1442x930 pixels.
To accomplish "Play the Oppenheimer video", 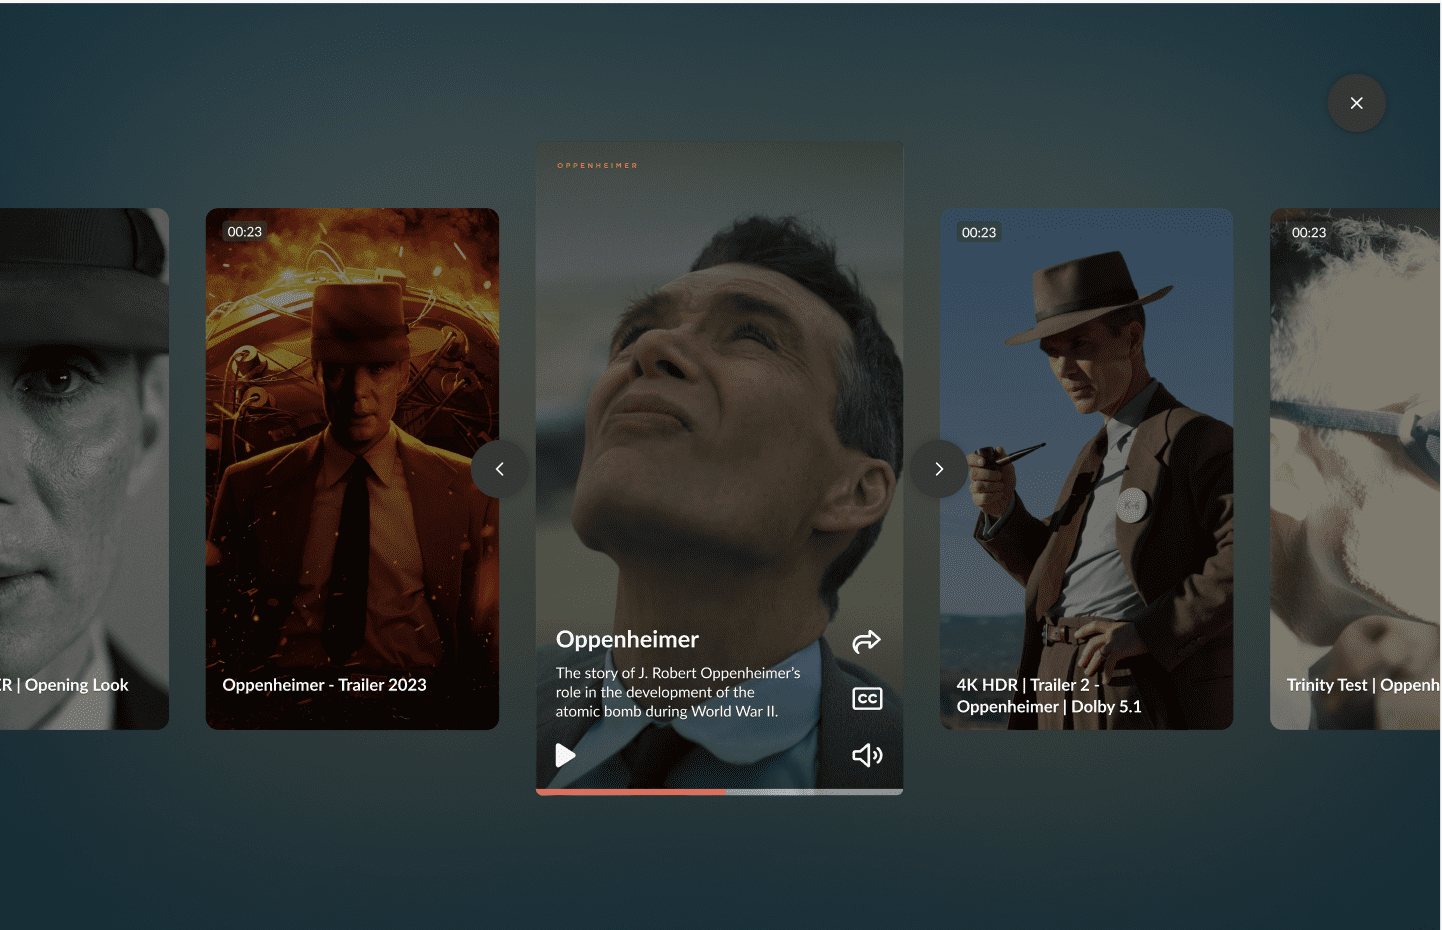I will [x=565, y=755].
